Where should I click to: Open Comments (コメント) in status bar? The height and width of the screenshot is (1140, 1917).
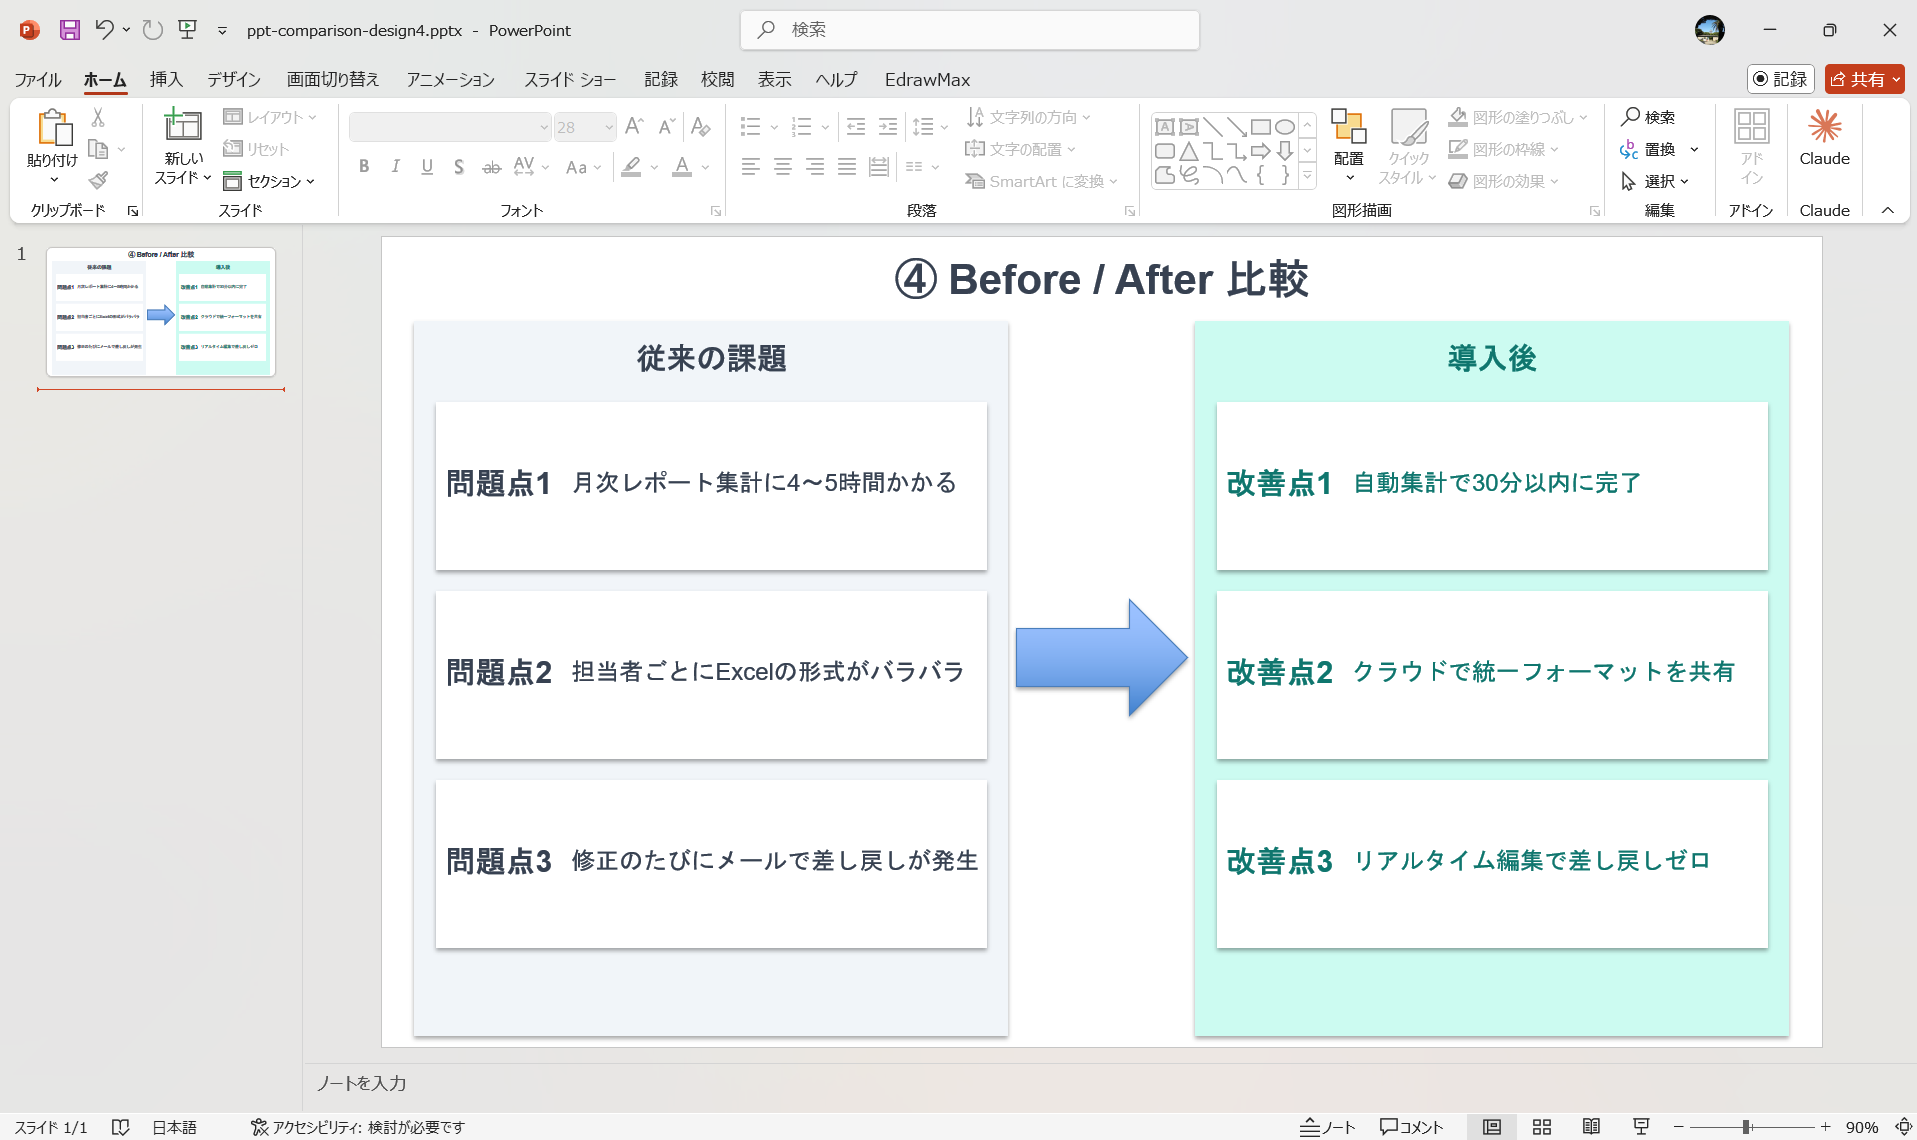pos(1412,1127)
